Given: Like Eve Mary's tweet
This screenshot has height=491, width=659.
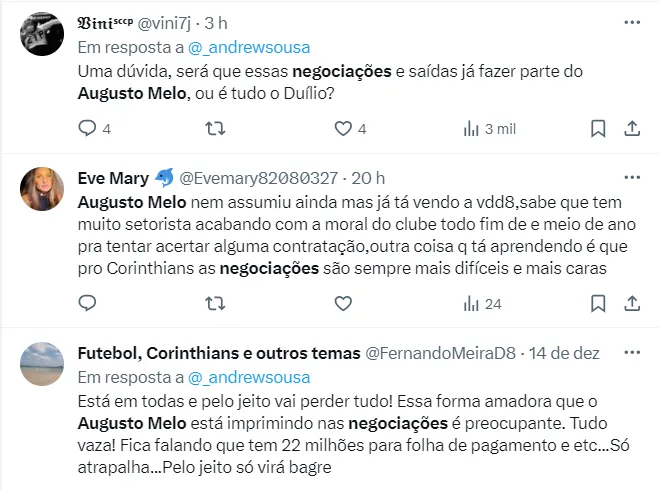Looking at the screenshot, I should [343, 302].
